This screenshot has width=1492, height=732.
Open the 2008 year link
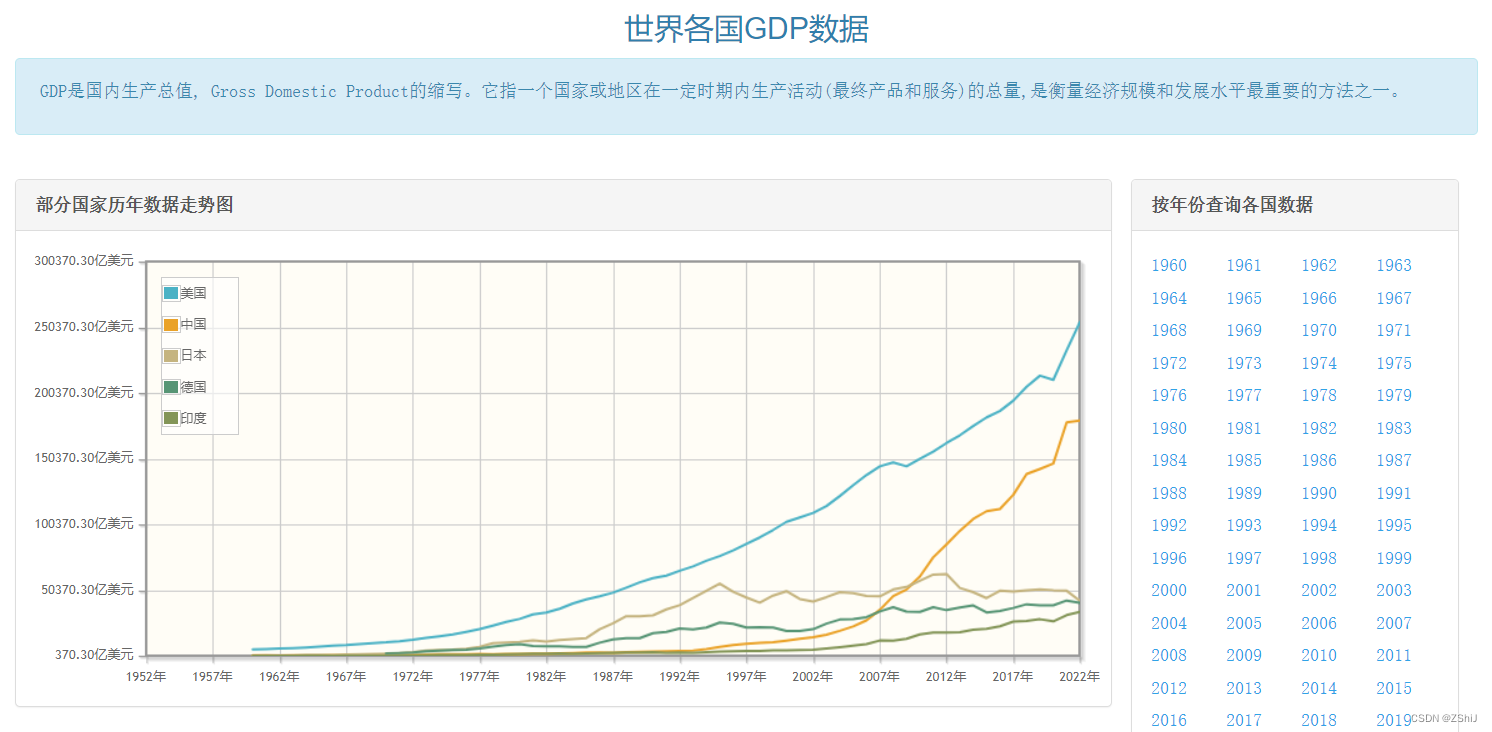pos(1169,655)
